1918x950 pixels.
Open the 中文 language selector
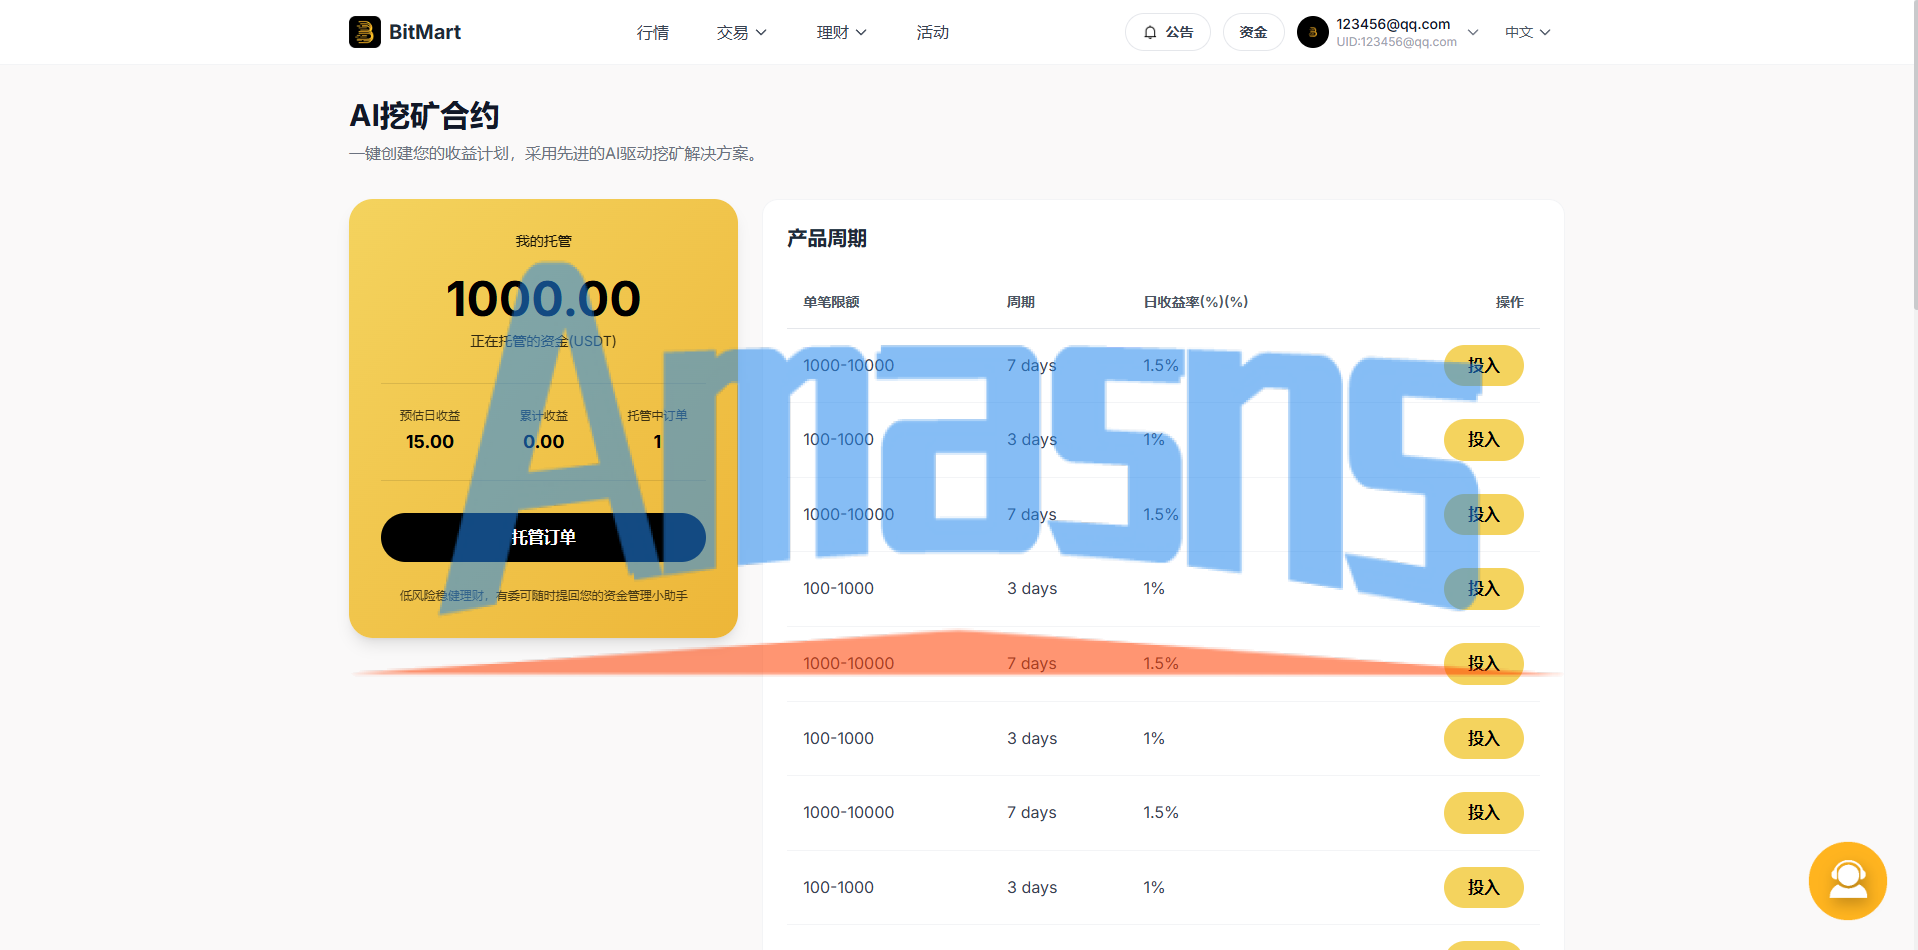click(x=1527, y=32)
